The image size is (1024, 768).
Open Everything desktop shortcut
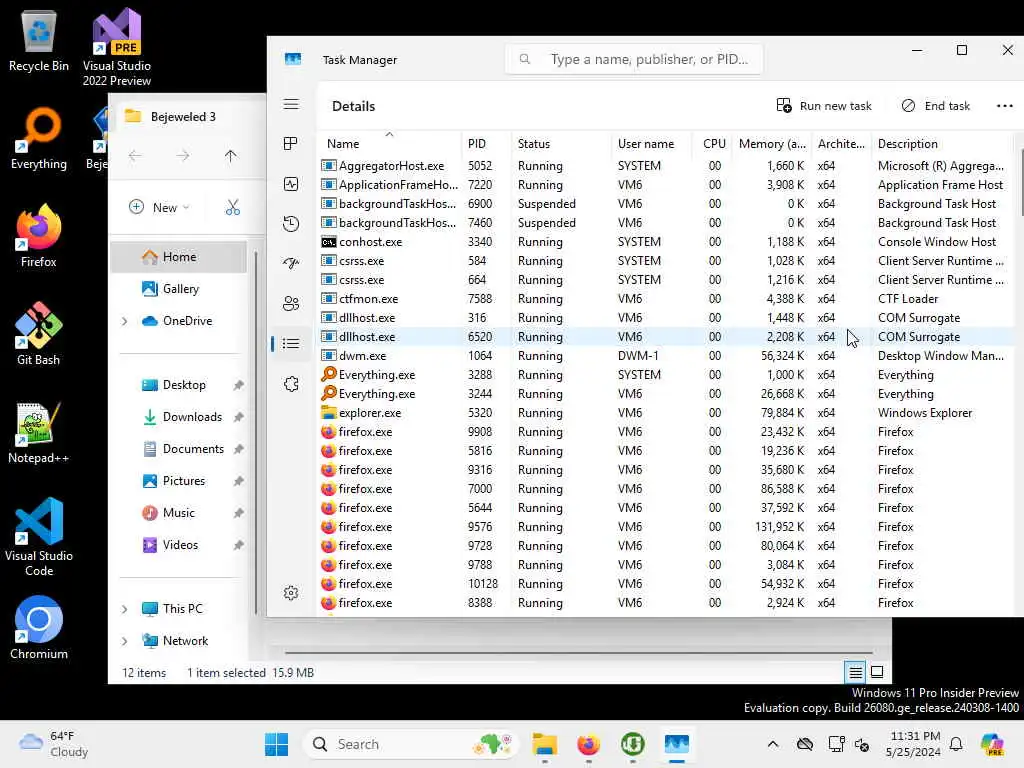39,138
